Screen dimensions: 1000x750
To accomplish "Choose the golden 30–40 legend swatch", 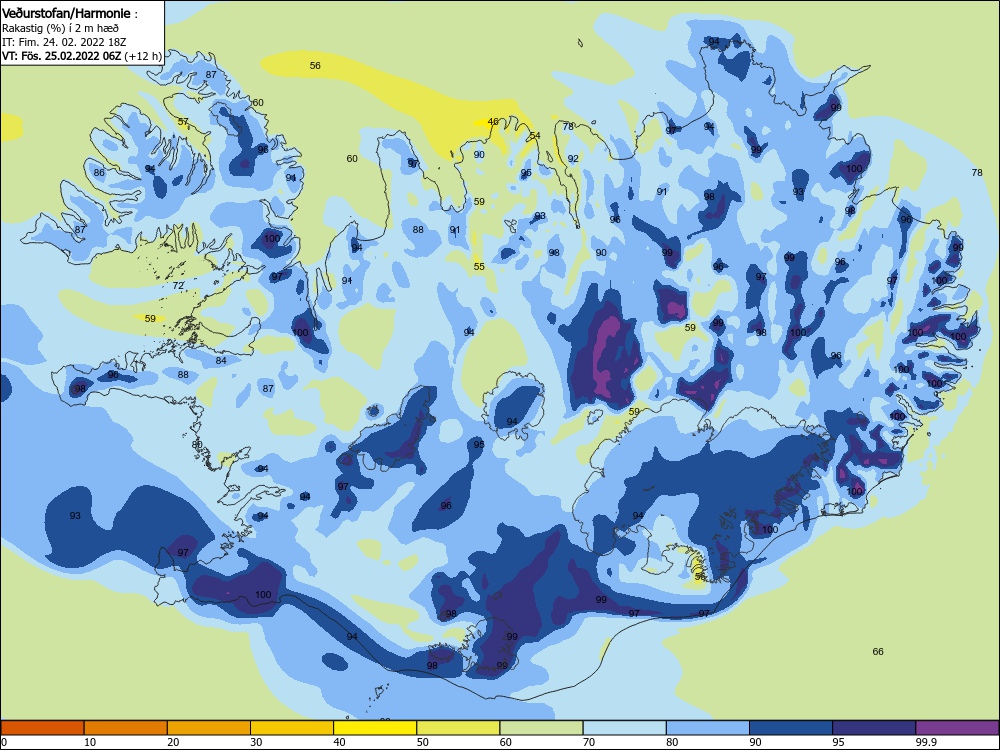I will point(292,728).
